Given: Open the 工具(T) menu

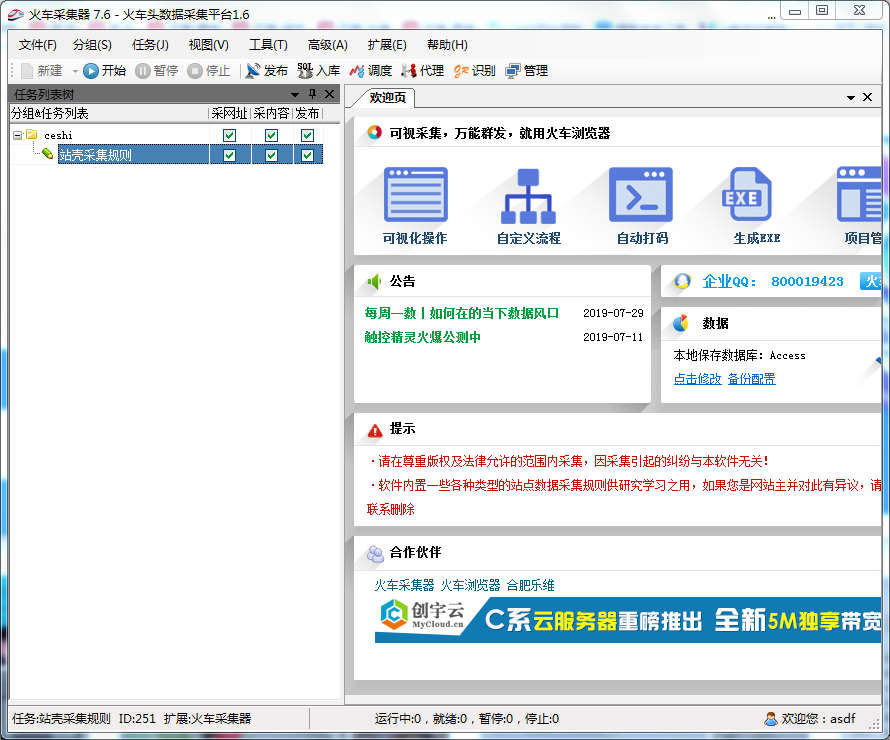Looking at the screenshot, I should [268, 45].
